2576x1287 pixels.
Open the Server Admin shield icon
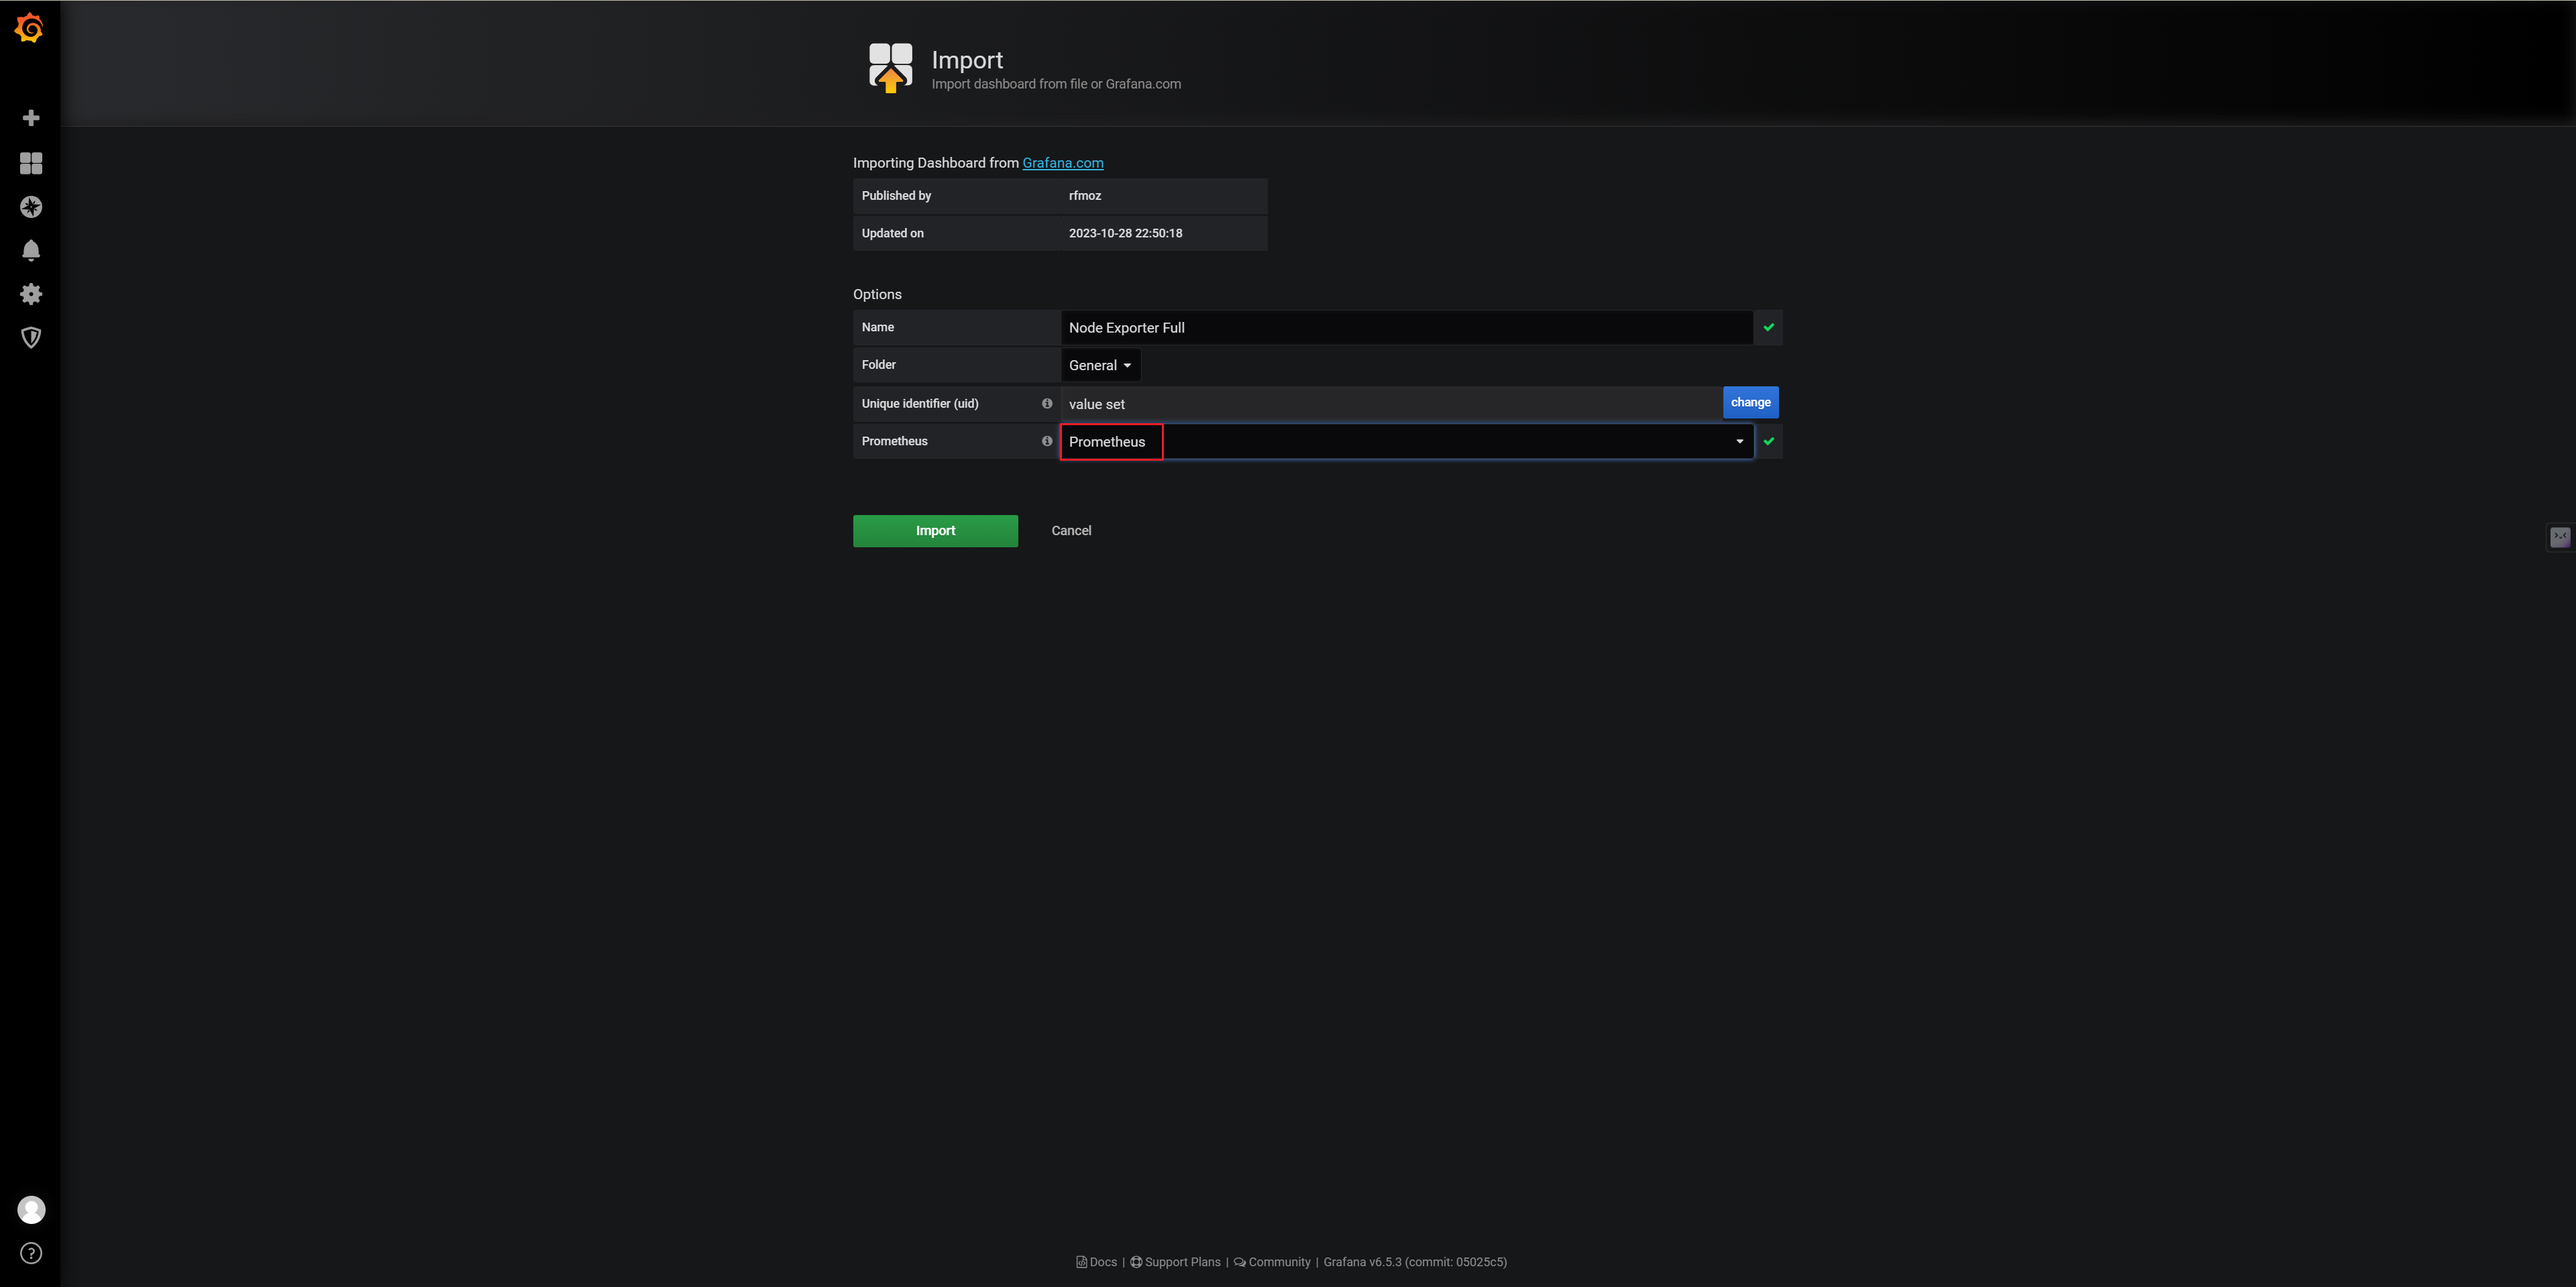[31, 337]
